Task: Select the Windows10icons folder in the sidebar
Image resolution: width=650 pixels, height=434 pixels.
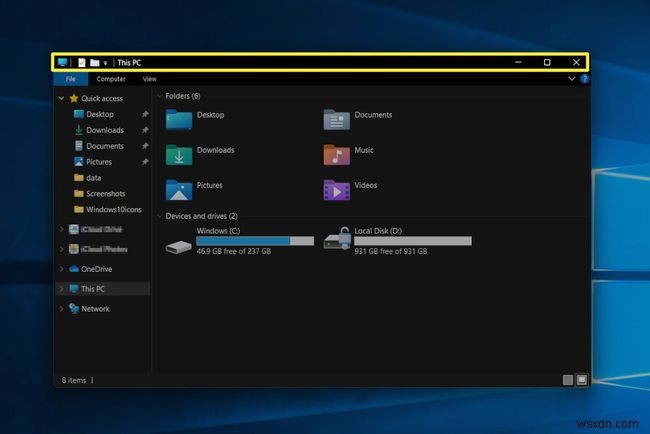Action: coord(114,209)
